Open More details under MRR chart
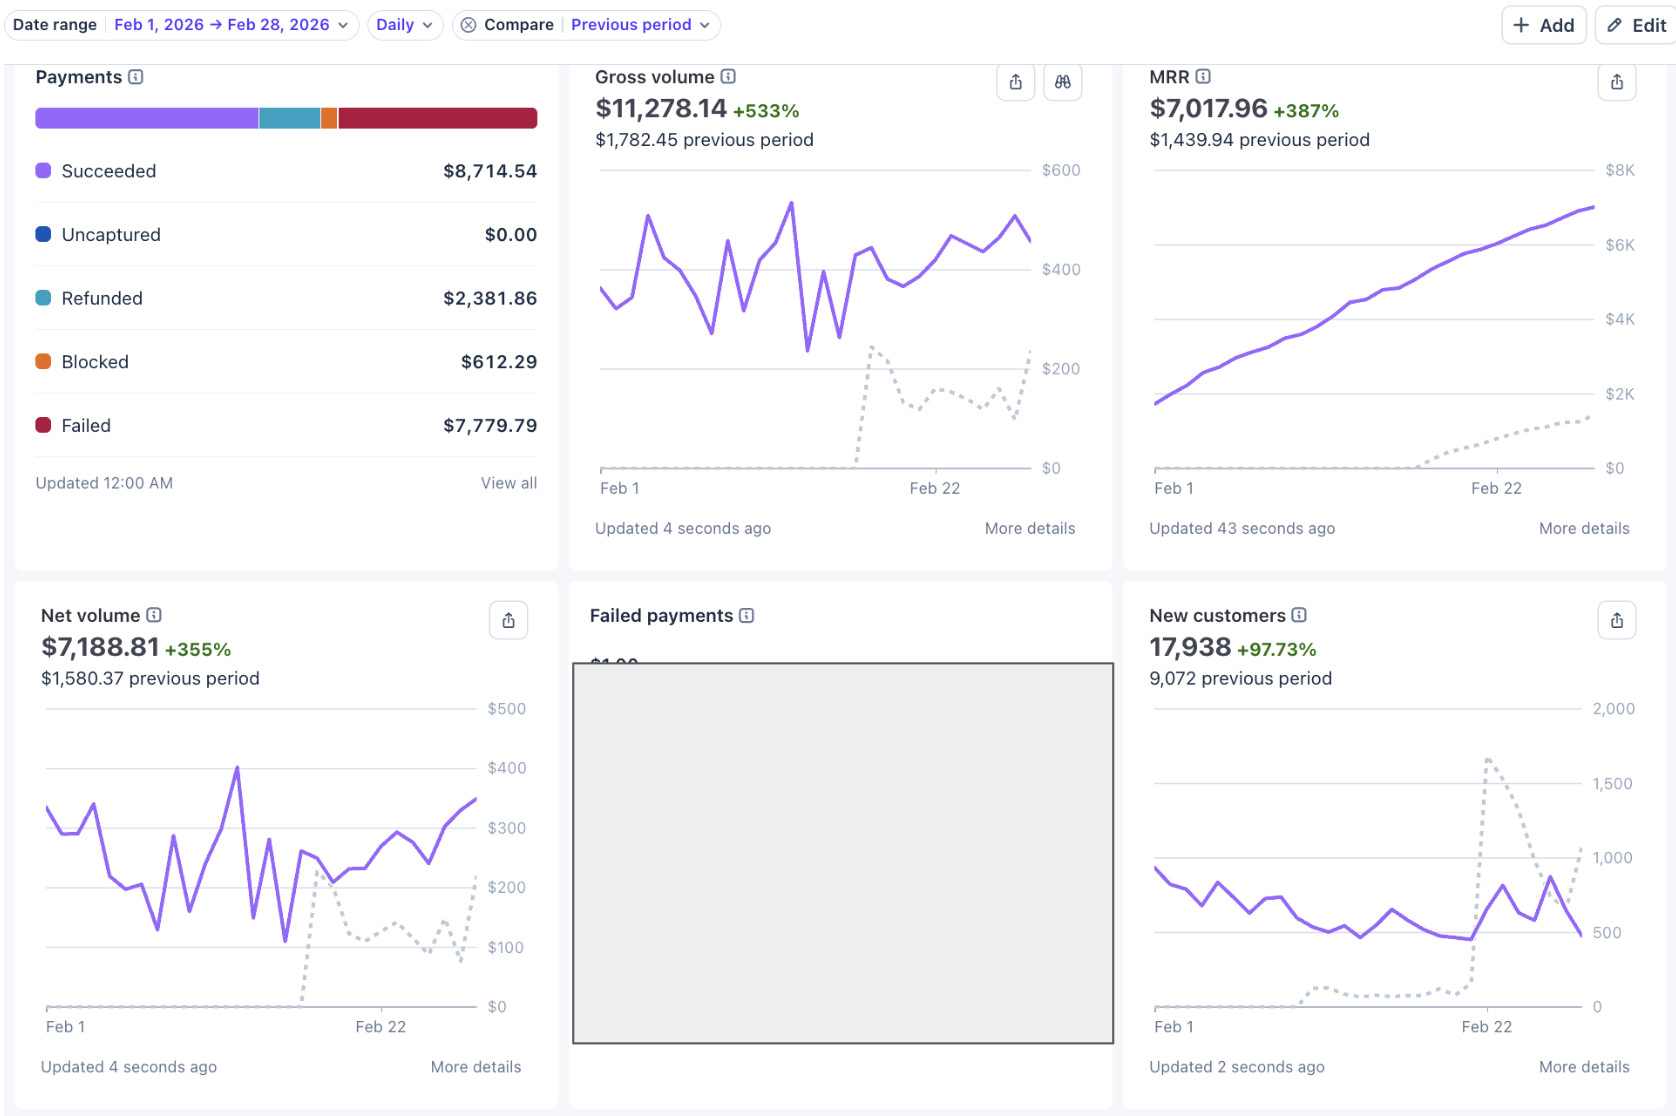The height and width of the screenshot is (1116, 1676). 1583,528
